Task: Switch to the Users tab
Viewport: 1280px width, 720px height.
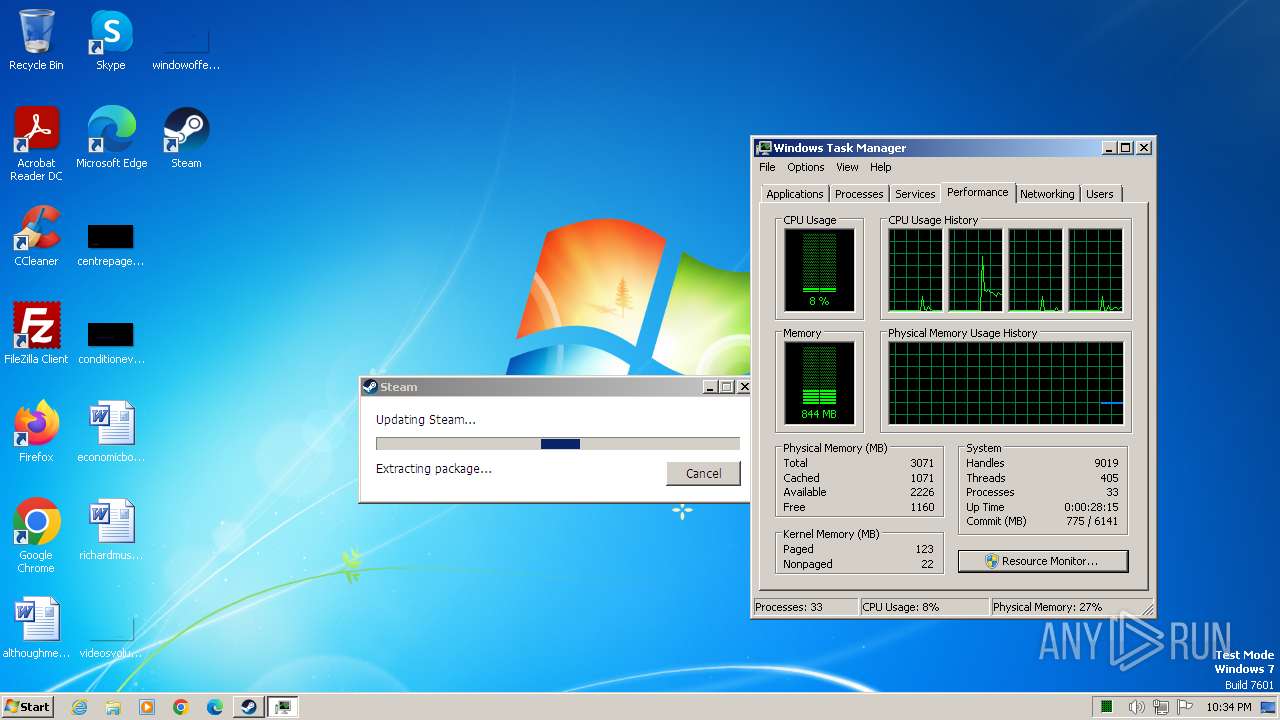Action: (x=1099, y=194)
